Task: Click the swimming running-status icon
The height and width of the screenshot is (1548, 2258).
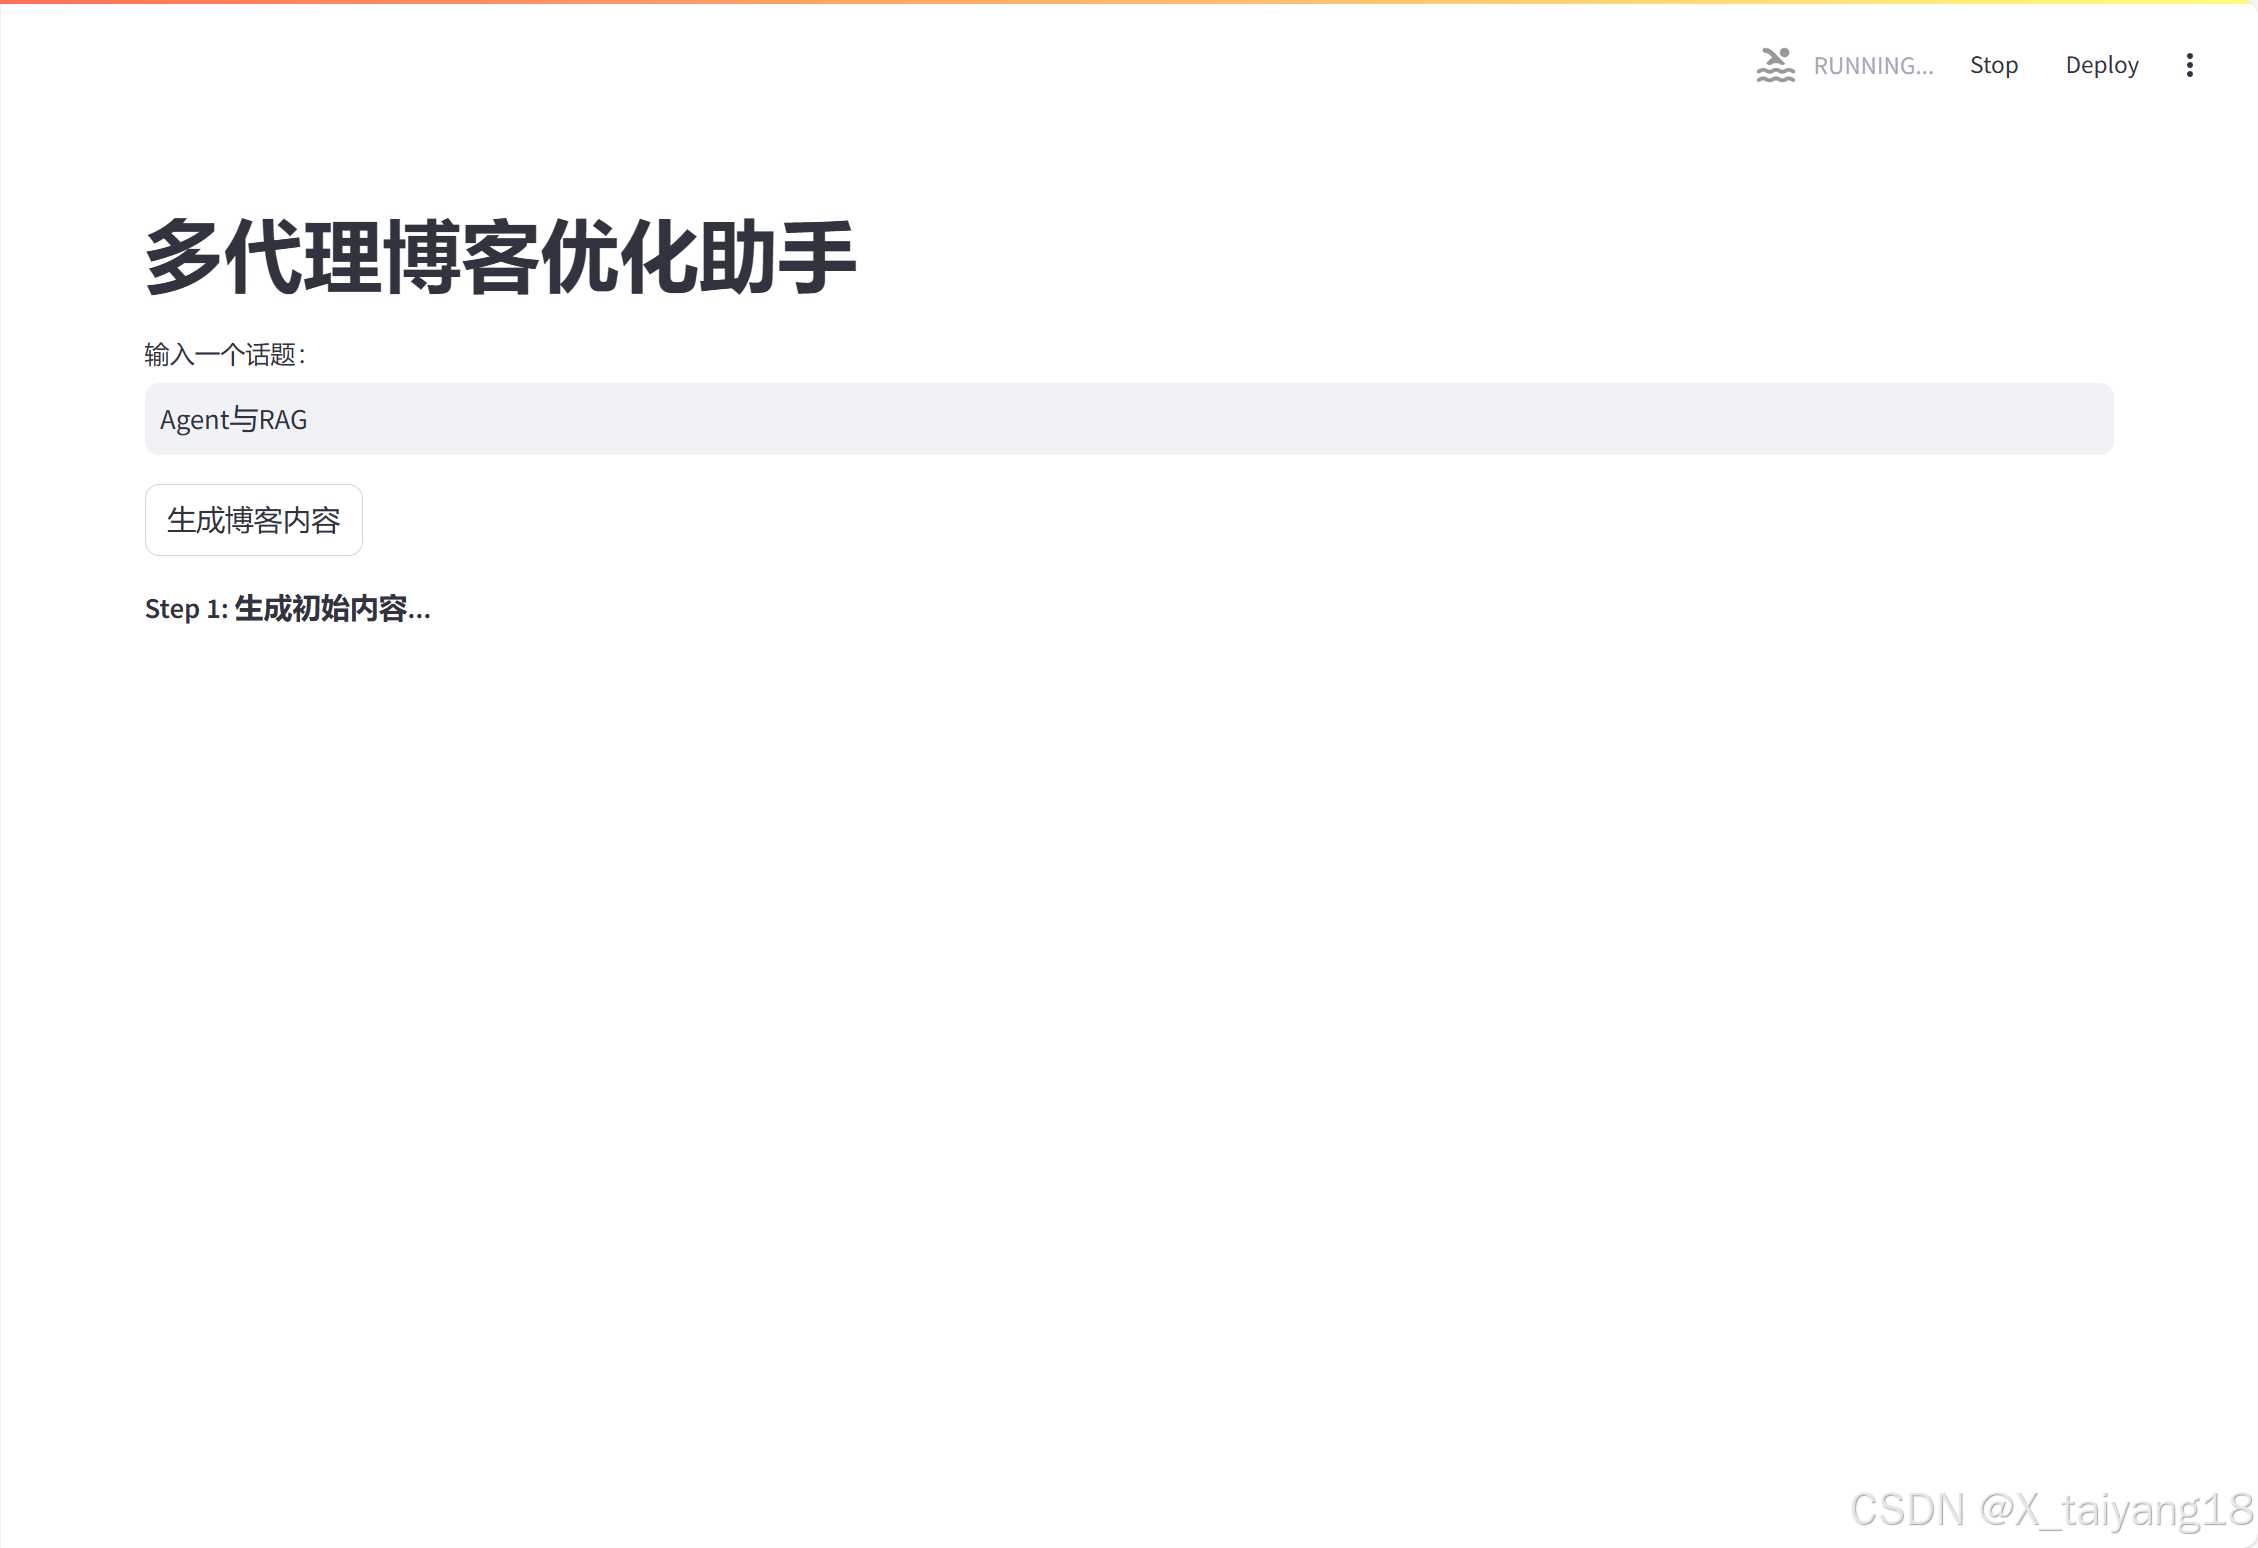Action: coord(1775,65)
